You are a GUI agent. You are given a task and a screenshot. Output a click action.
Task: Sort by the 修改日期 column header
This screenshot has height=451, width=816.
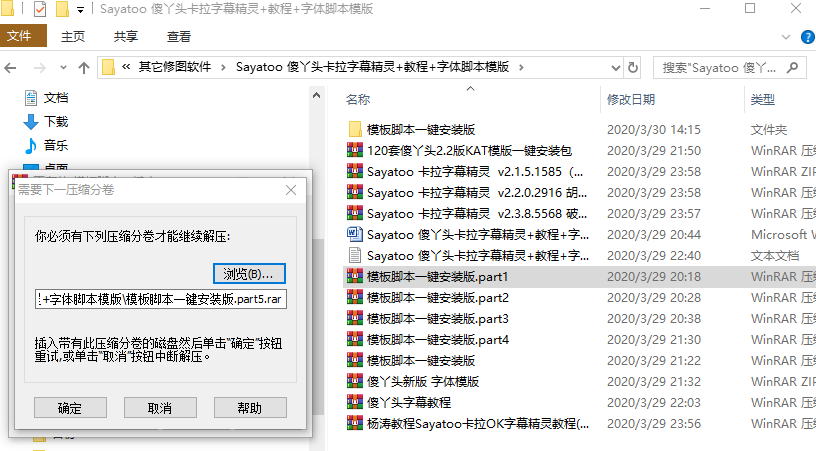pos(631,99)
